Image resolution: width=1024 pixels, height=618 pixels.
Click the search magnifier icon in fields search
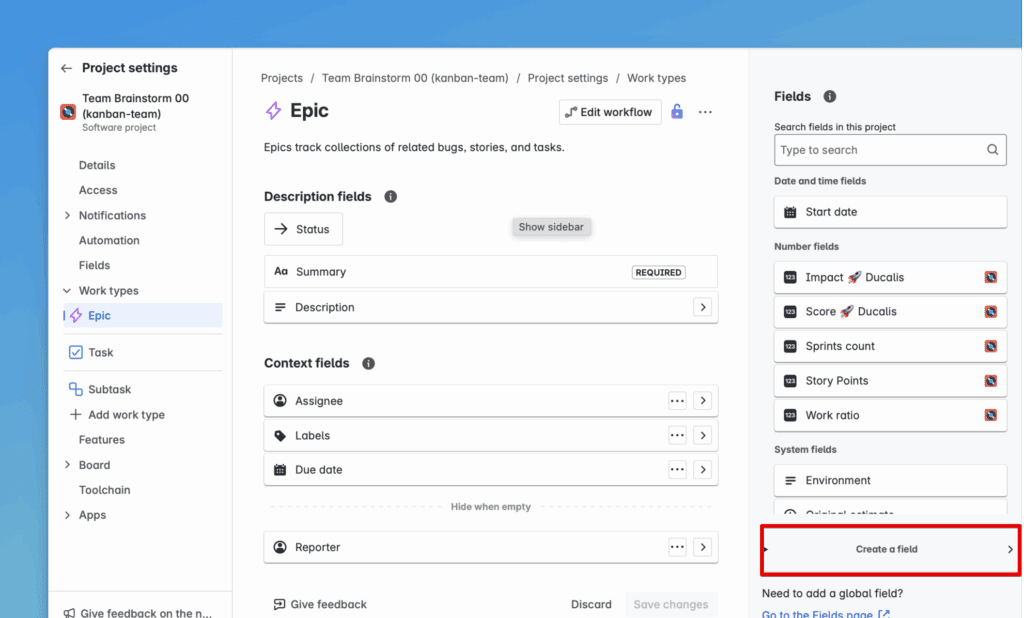tap(992, 150)
